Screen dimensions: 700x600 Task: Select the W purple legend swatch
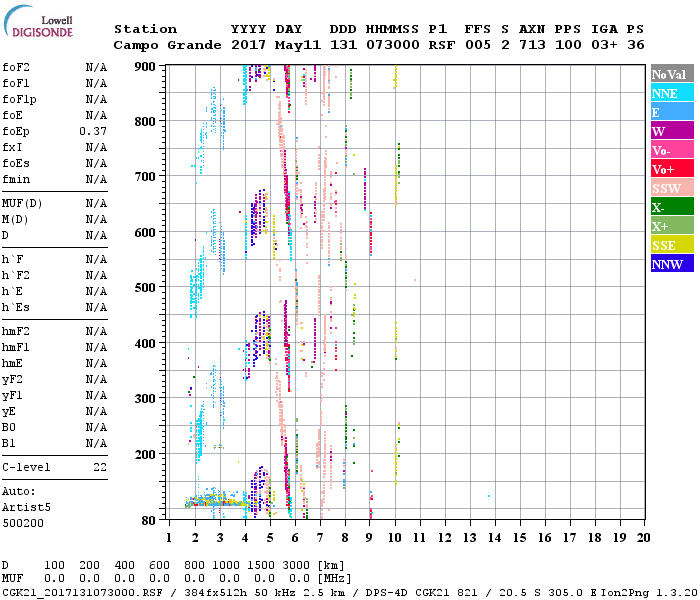click(x=672, y=130)
